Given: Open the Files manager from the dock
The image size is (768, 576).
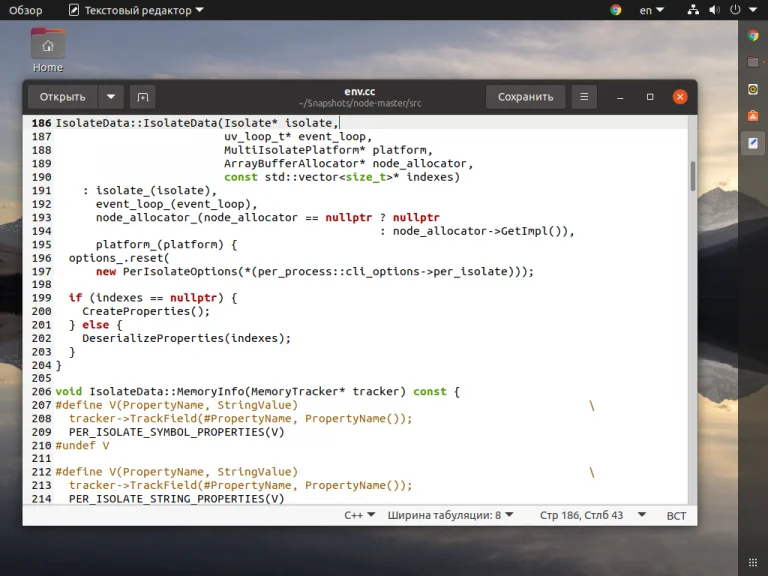Looking at the screenshot, I should [x=753, y=62].
